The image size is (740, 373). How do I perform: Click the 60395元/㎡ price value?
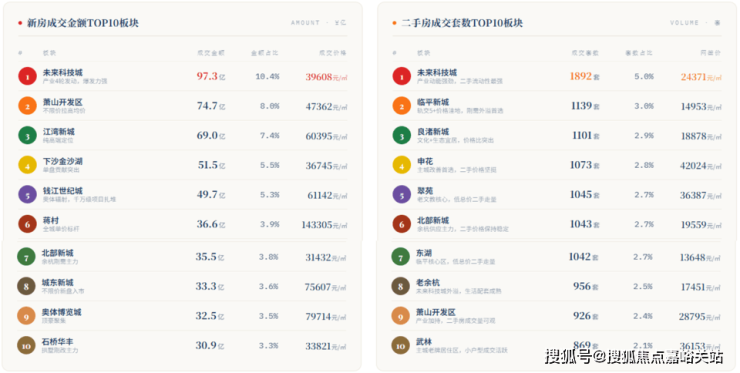(x=326, y=136)
